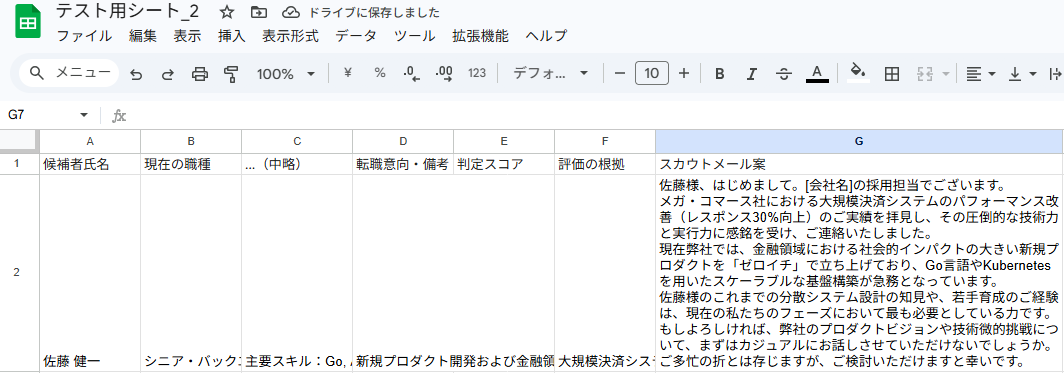The image size is (1064, 373).
Task: Open the 編集 menu
Action: (x=142, y=37)
